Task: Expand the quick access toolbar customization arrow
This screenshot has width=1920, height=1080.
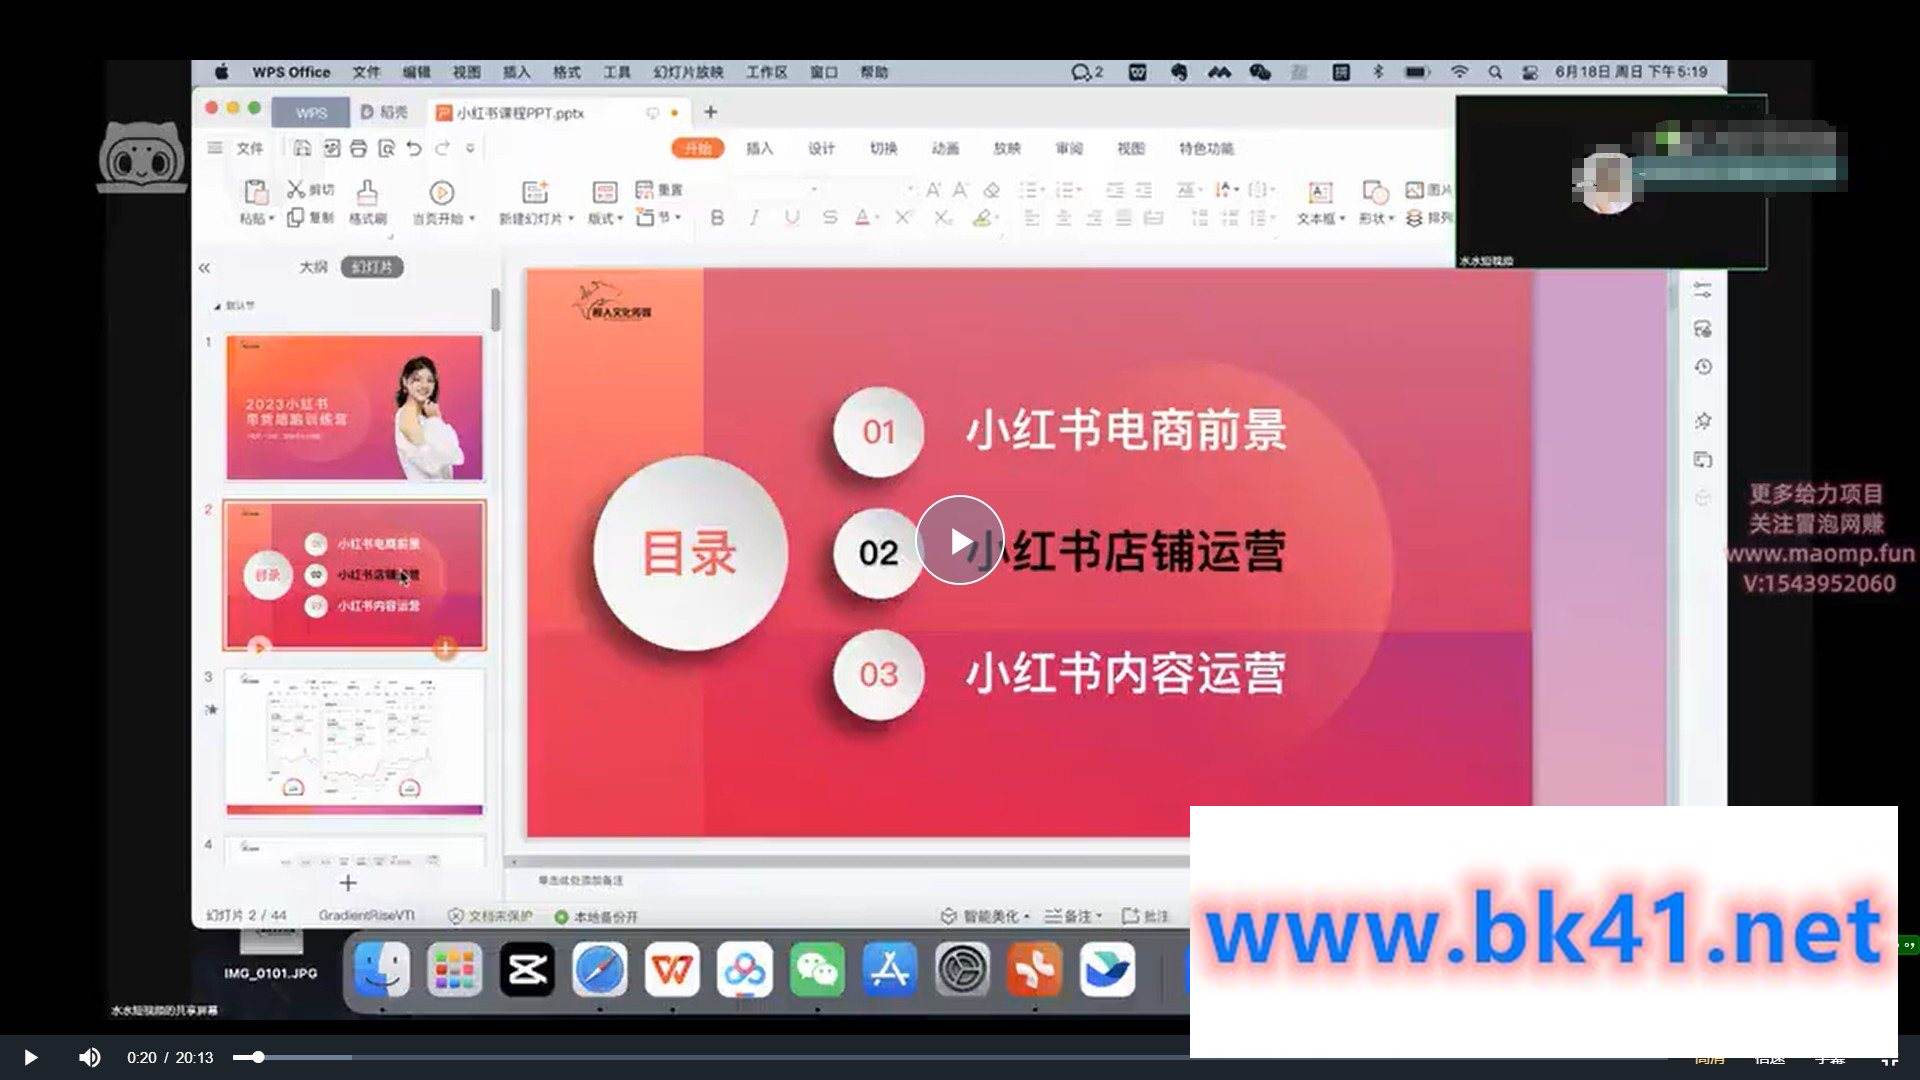Action: tap(470, 148)
